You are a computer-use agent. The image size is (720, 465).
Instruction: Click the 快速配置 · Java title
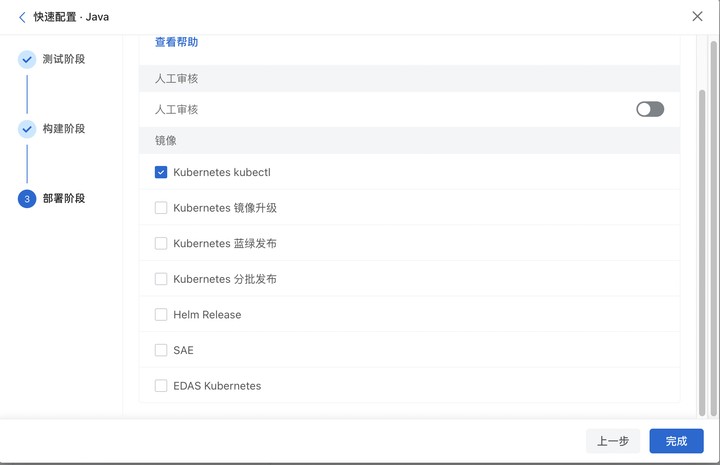[71, 17]
